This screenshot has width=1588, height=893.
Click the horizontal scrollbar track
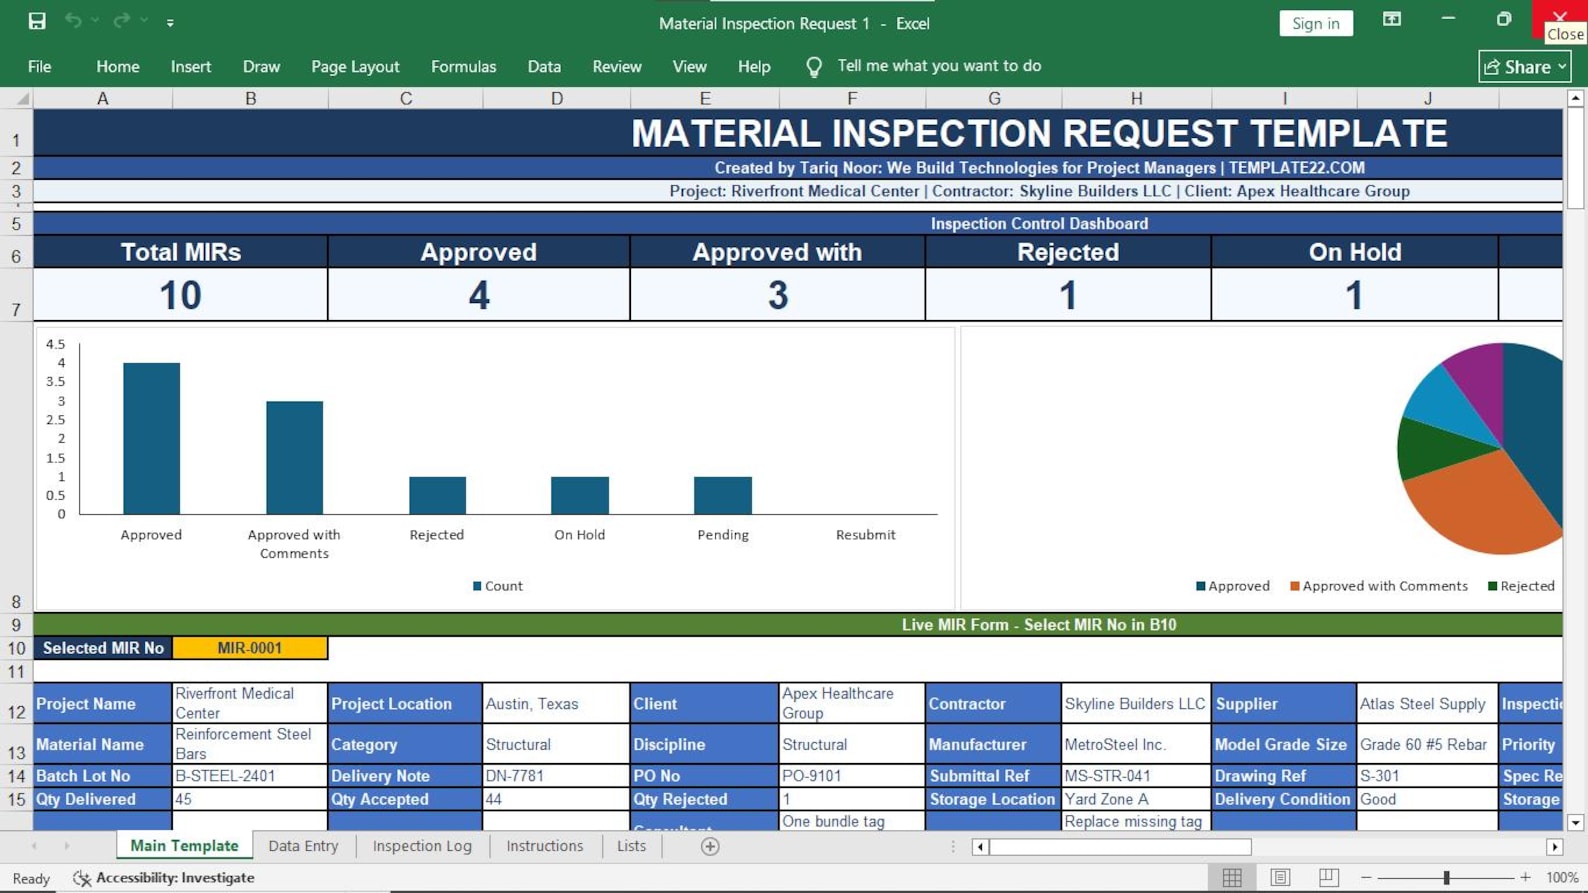1400,847
